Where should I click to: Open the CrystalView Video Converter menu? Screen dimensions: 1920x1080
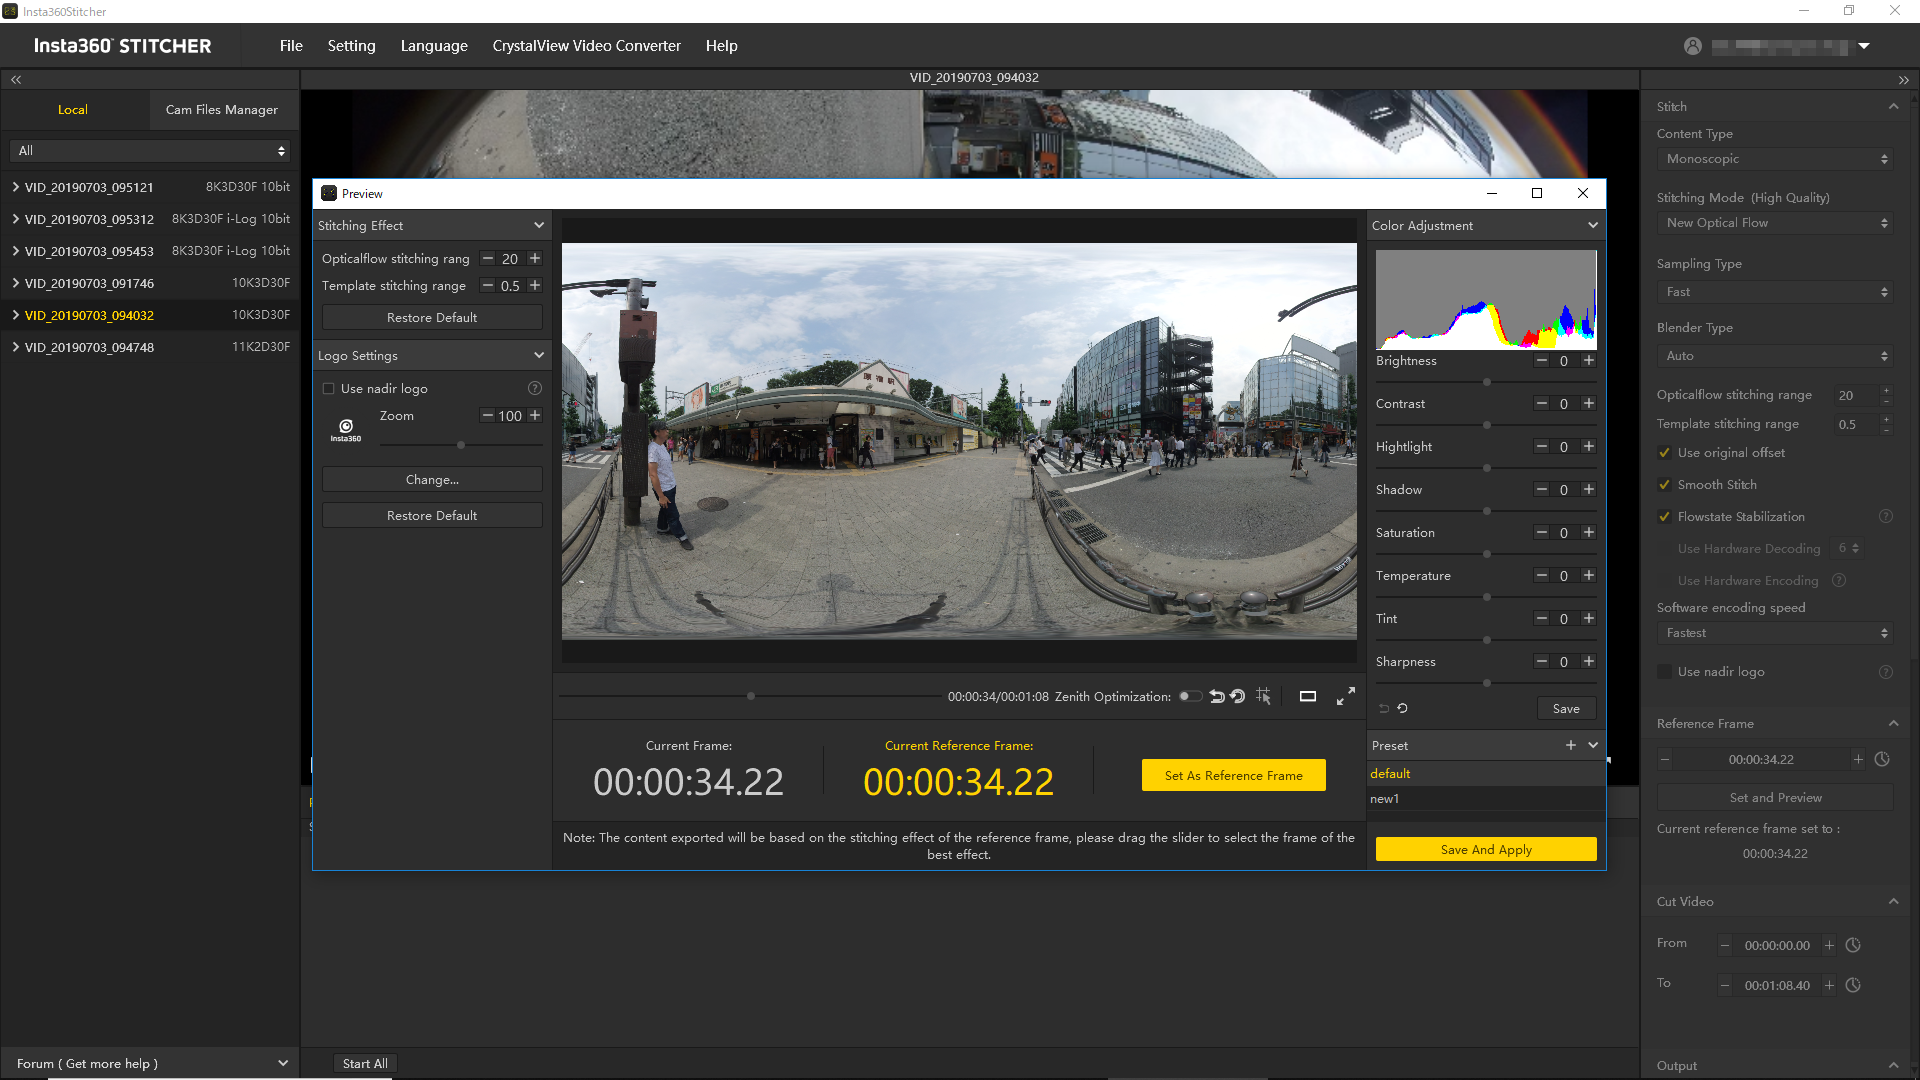(x=586, y=46)
